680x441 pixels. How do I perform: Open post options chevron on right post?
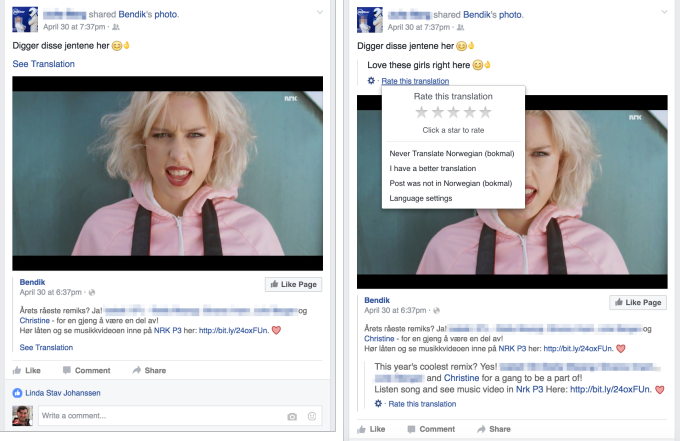(664, 12)
